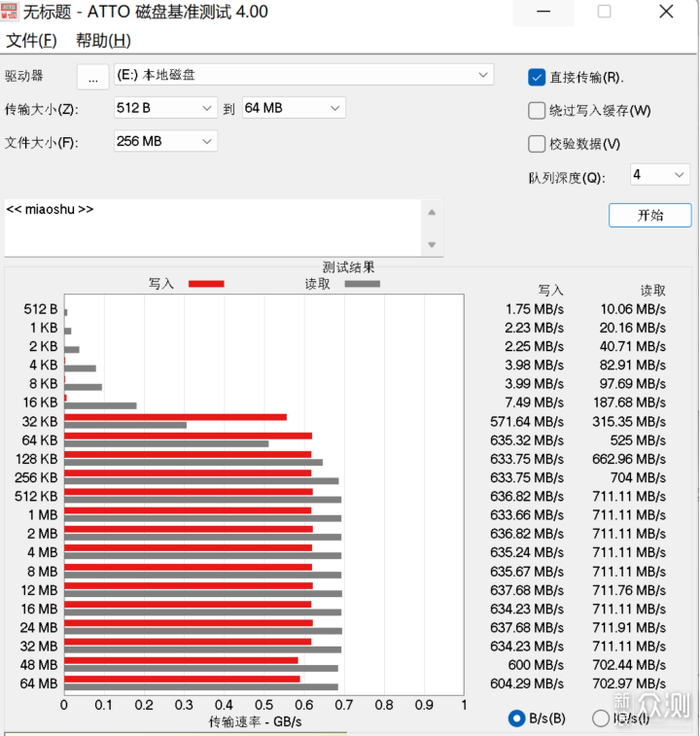Enable the 校验数据(V) checkbox
Screen dimensions: 700x736
coord(537,144)
